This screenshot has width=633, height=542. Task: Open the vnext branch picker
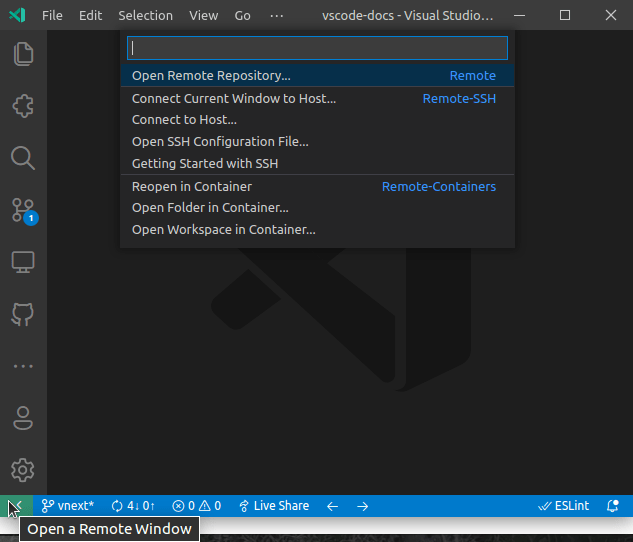68,506
